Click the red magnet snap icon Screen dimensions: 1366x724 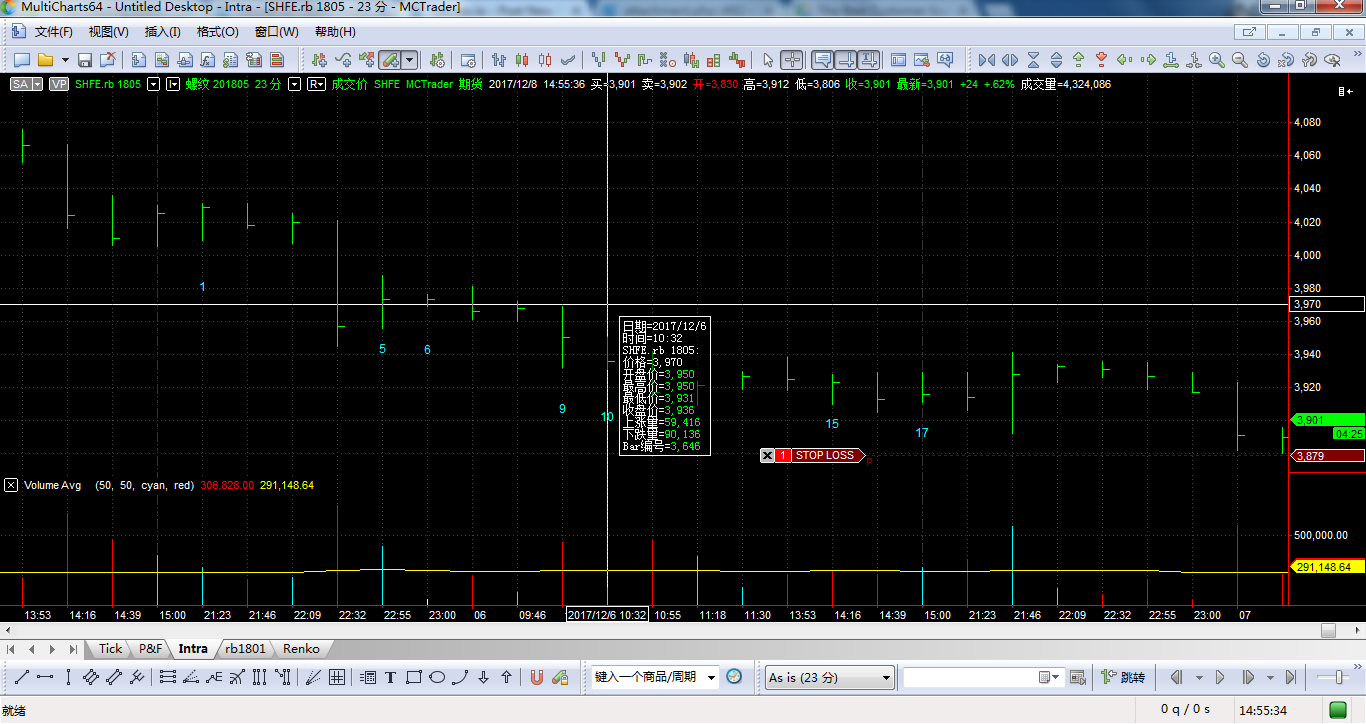click(536, 677)
